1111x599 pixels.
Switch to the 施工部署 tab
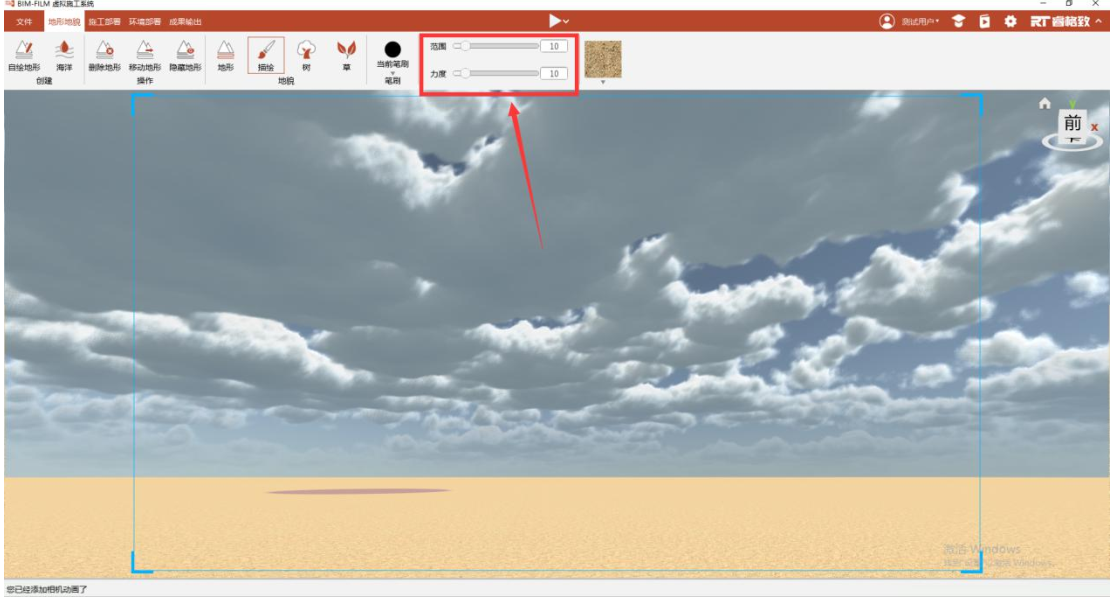(x=104, y=21)
